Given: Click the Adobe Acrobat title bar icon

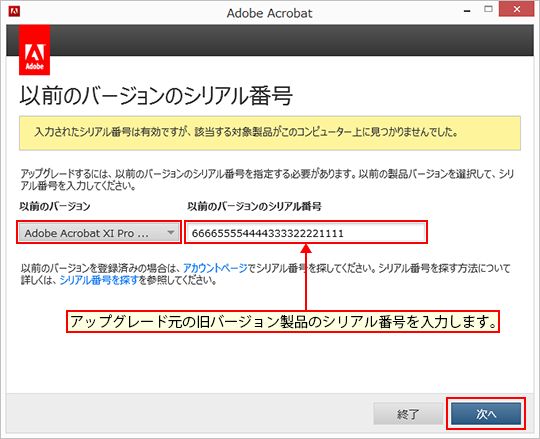Looking at the screenshot, I should [14, 11].
